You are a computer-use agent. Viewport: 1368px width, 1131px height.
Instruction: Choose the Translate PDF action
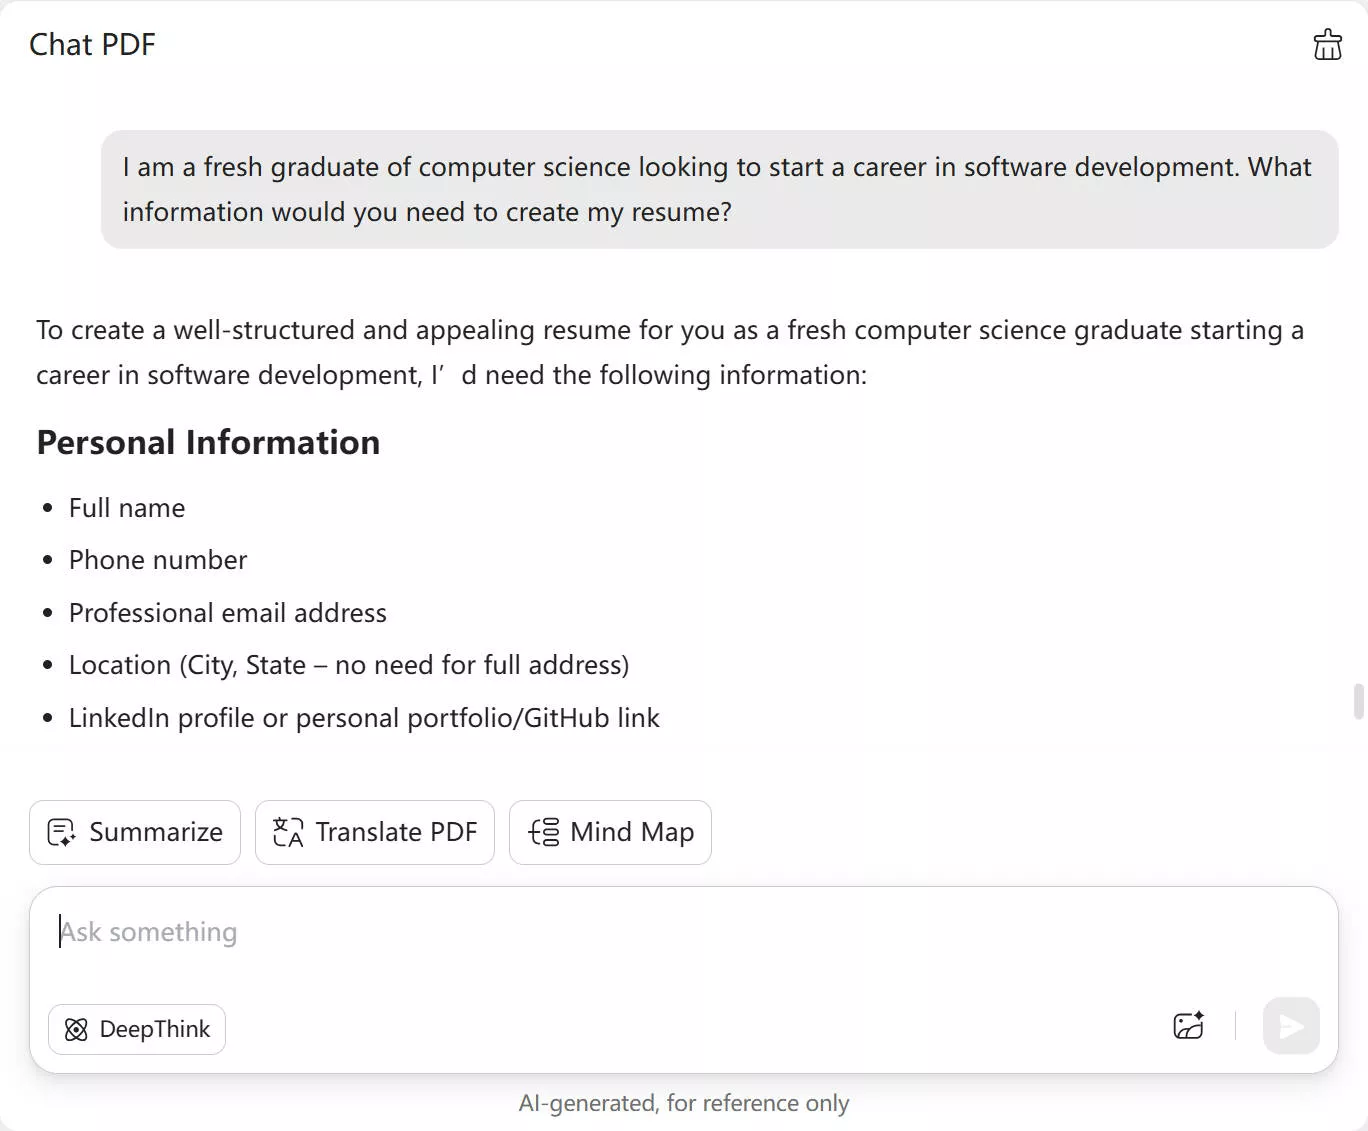tap(375, 832)
